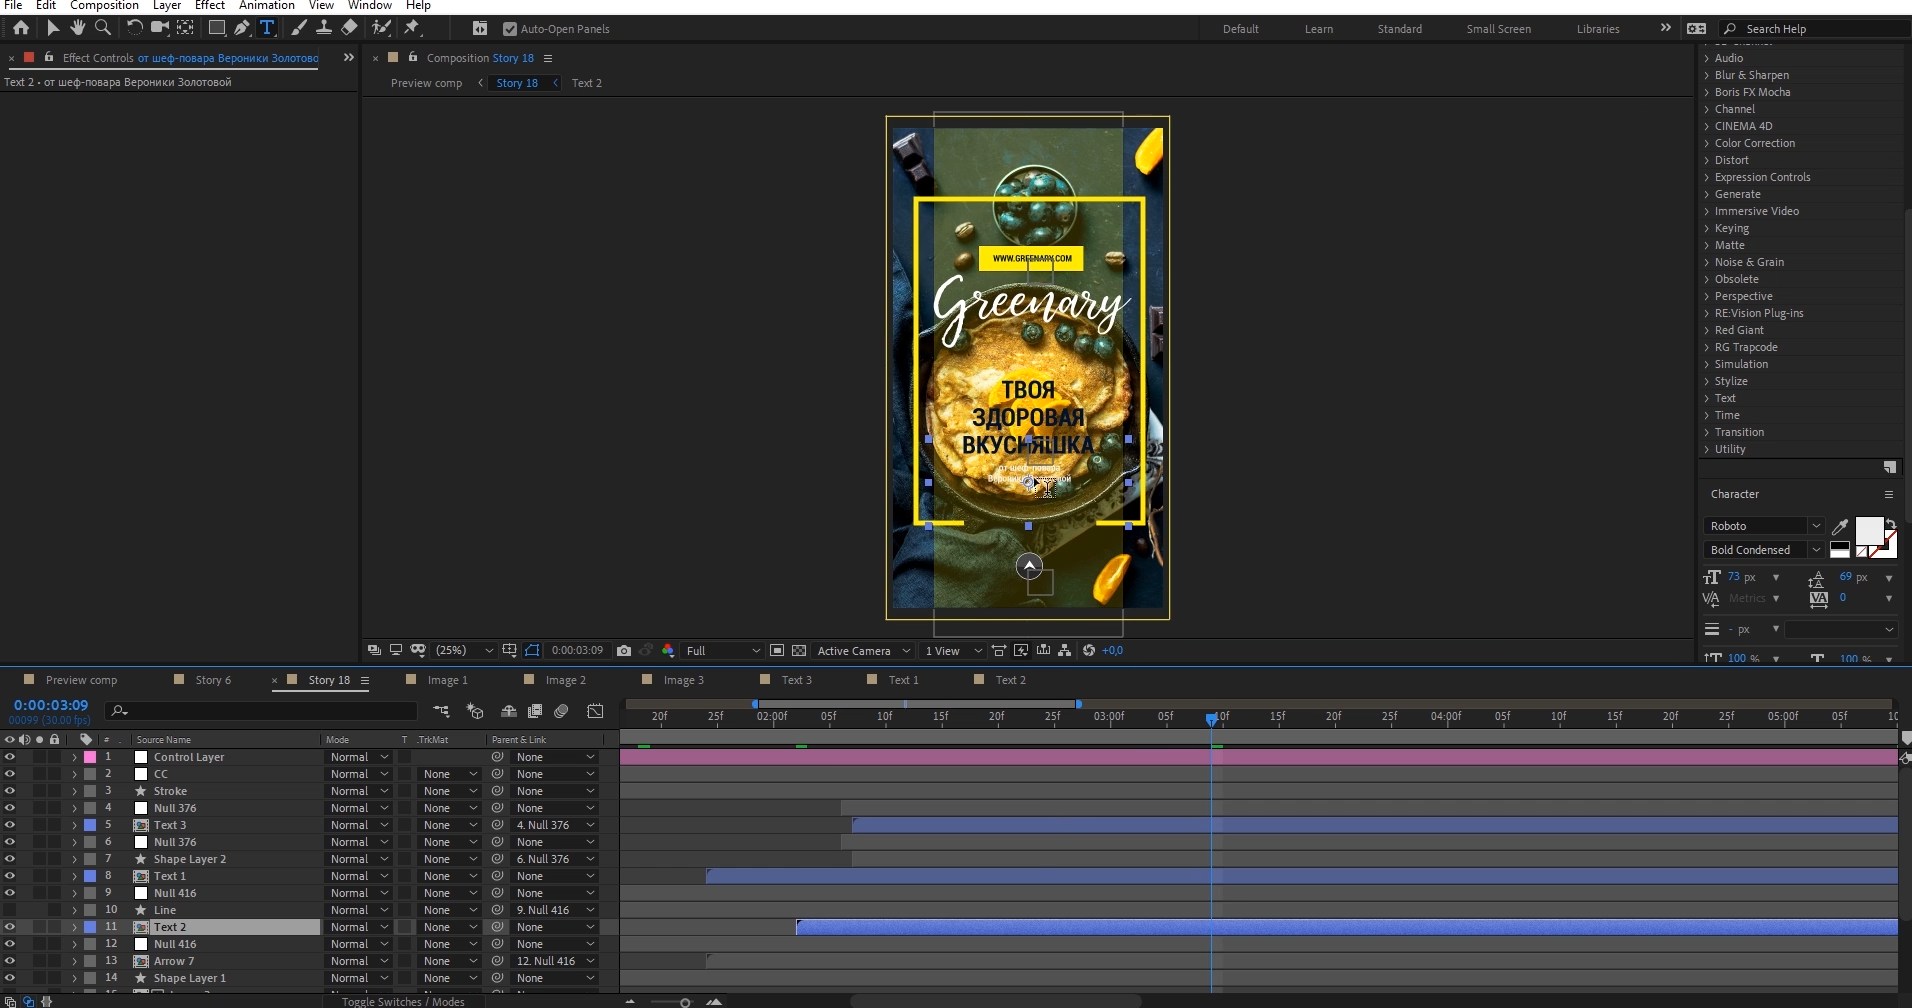Expand the Transition effects category
Viewport: 1912px width, 1008px height.
[1707, 432]
